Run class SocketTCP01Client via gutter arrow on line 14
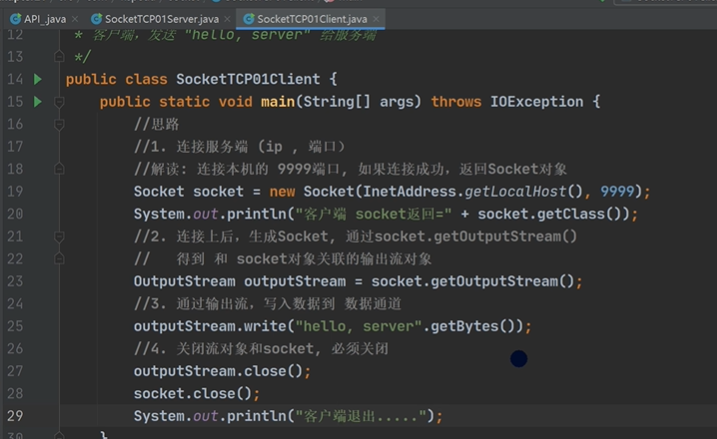 click(x=38, y=80)
